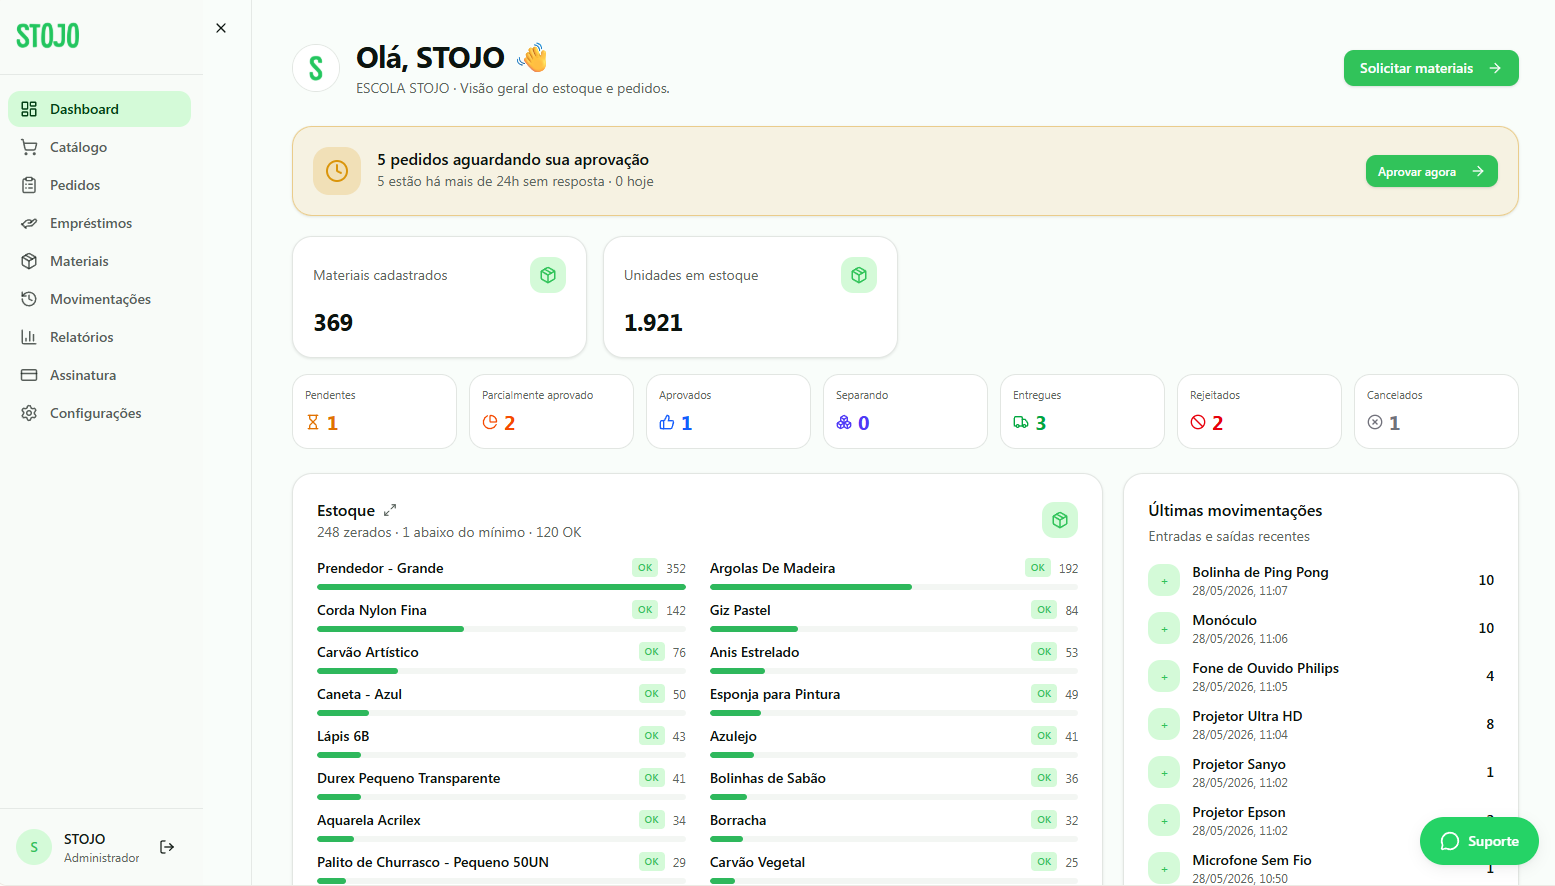Click the box icon on Materiais cadastrados card
Image resolution: width=1555 pixels, height=886 pixels.
point(548,275)
